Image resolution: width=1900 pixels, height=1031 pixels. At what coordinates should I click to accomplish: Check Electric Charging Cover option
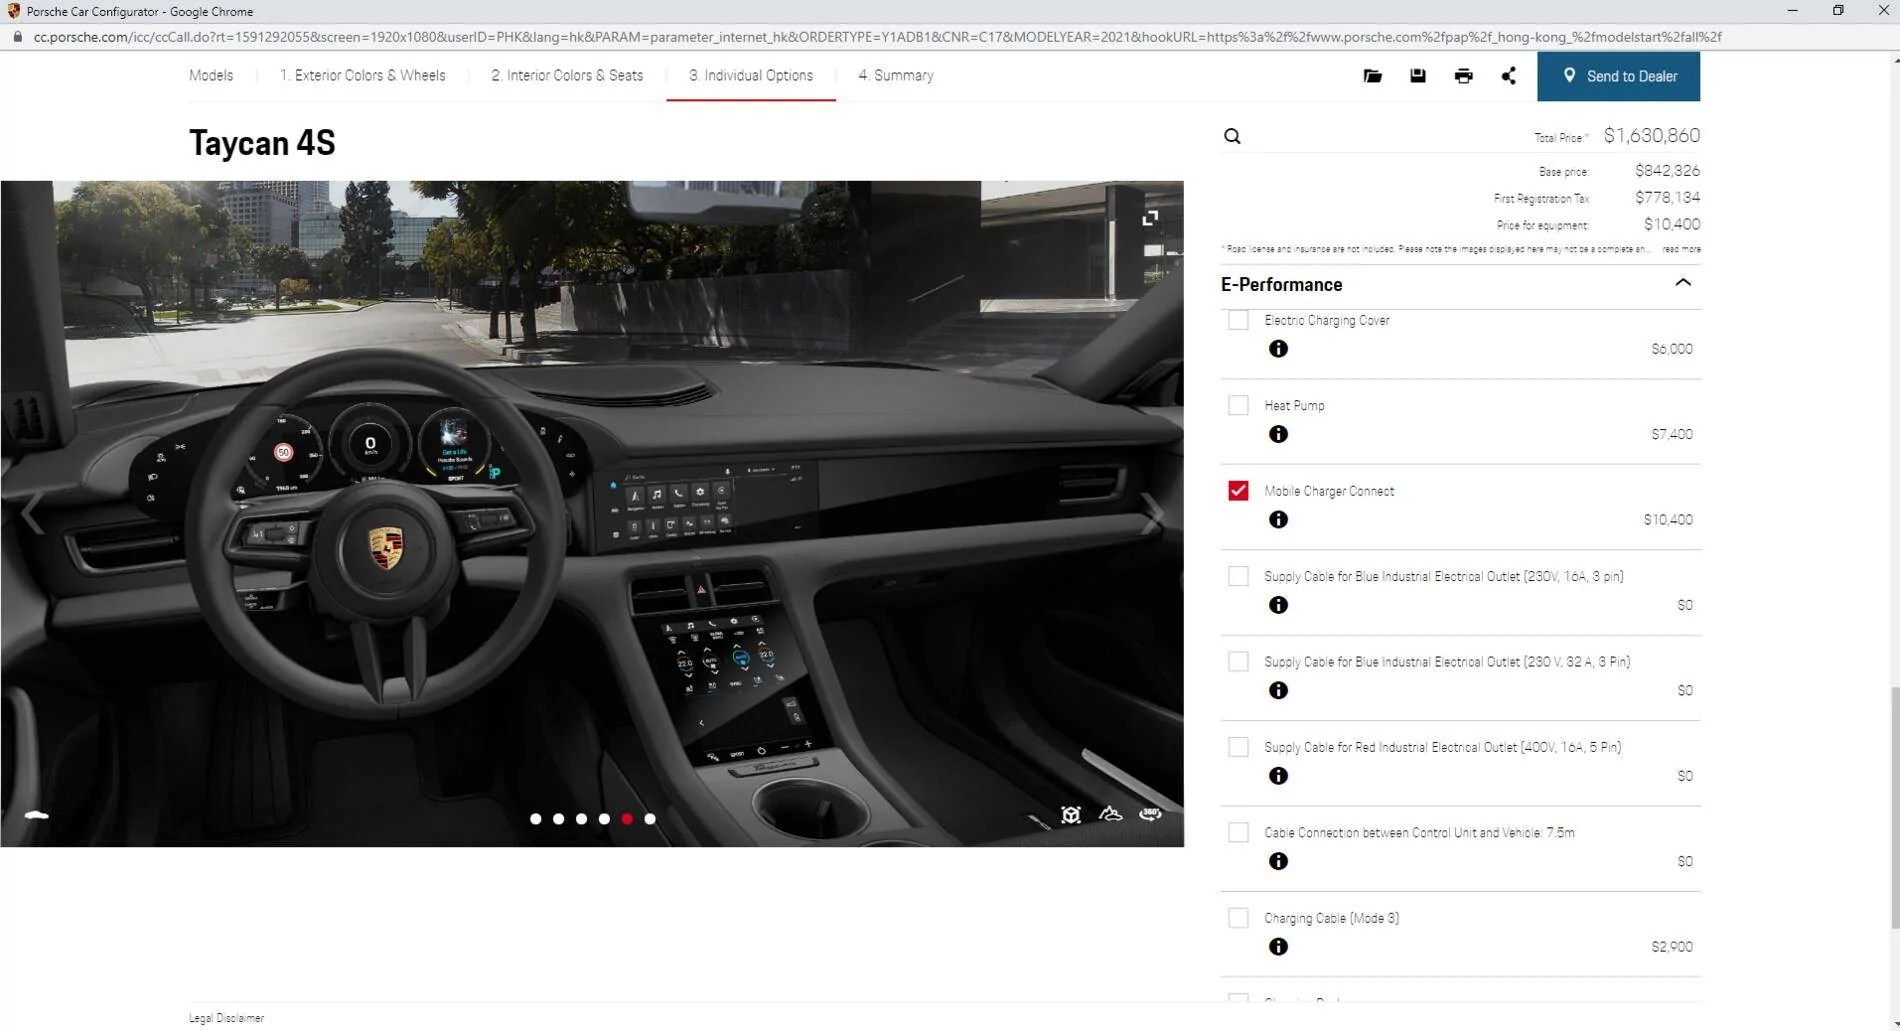coord(1238,320)
